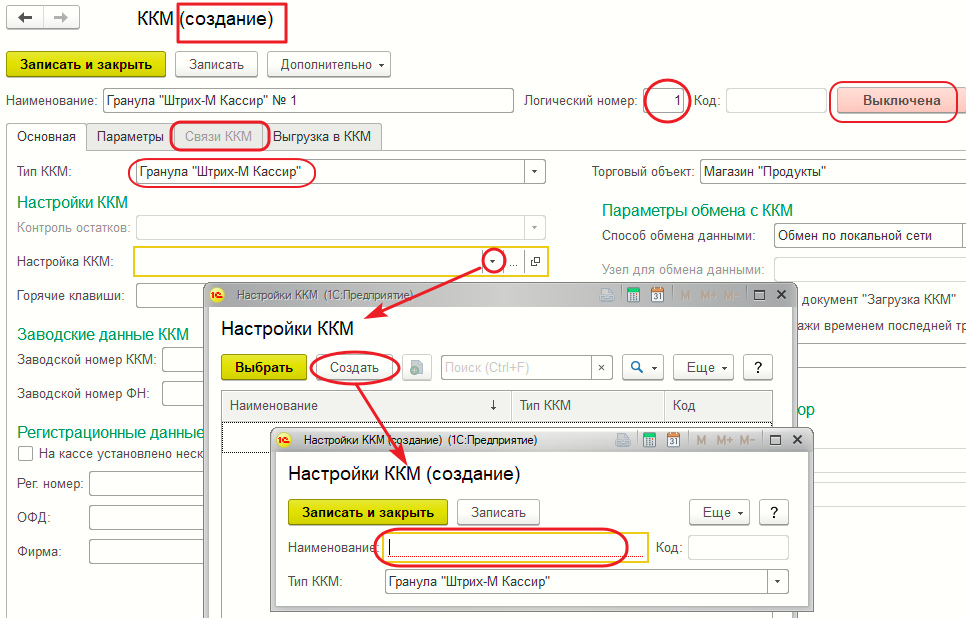The height and width of the screenshot is (618, 966).
Task: Toggle the На кассе установлено checkbox
Action: pyautogui.click(x=26, y=453)
